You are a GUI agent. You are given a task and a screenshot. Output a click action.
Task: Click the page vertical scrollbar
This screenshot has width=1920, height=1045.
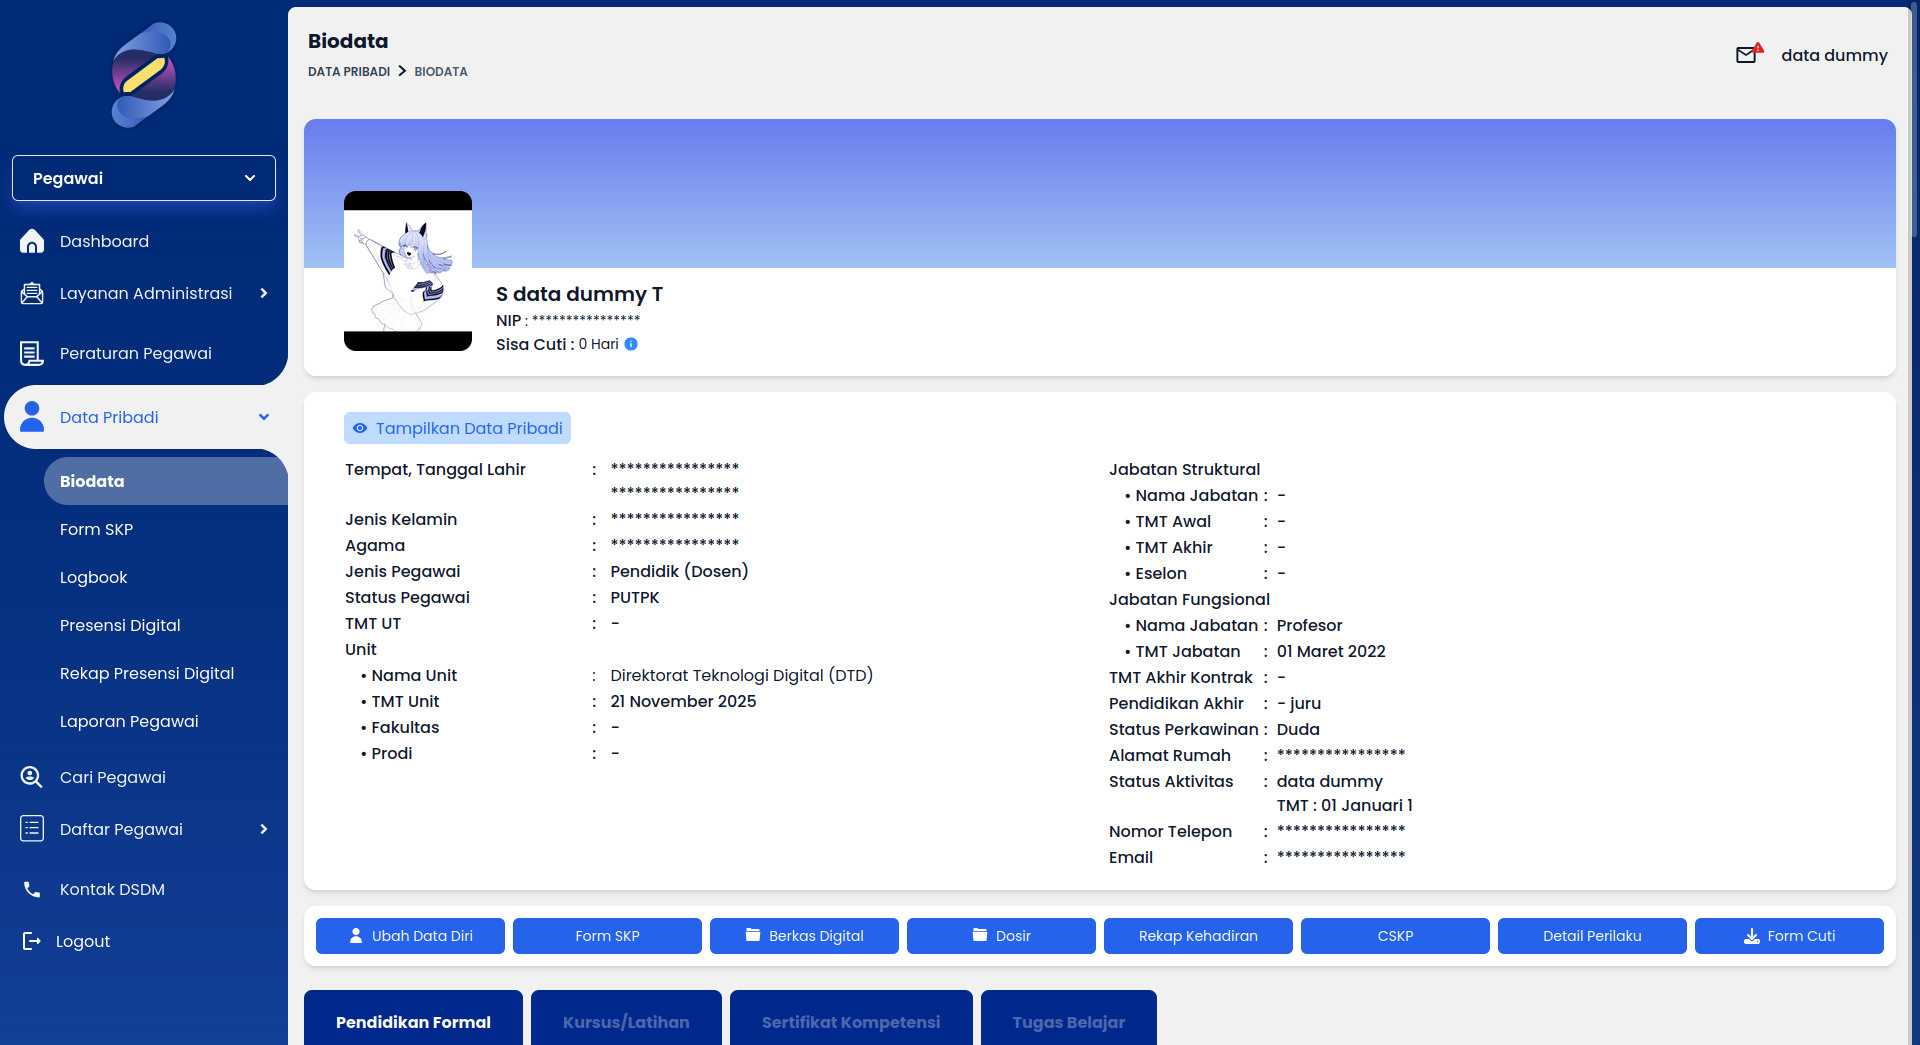[x=1914, y=120]
